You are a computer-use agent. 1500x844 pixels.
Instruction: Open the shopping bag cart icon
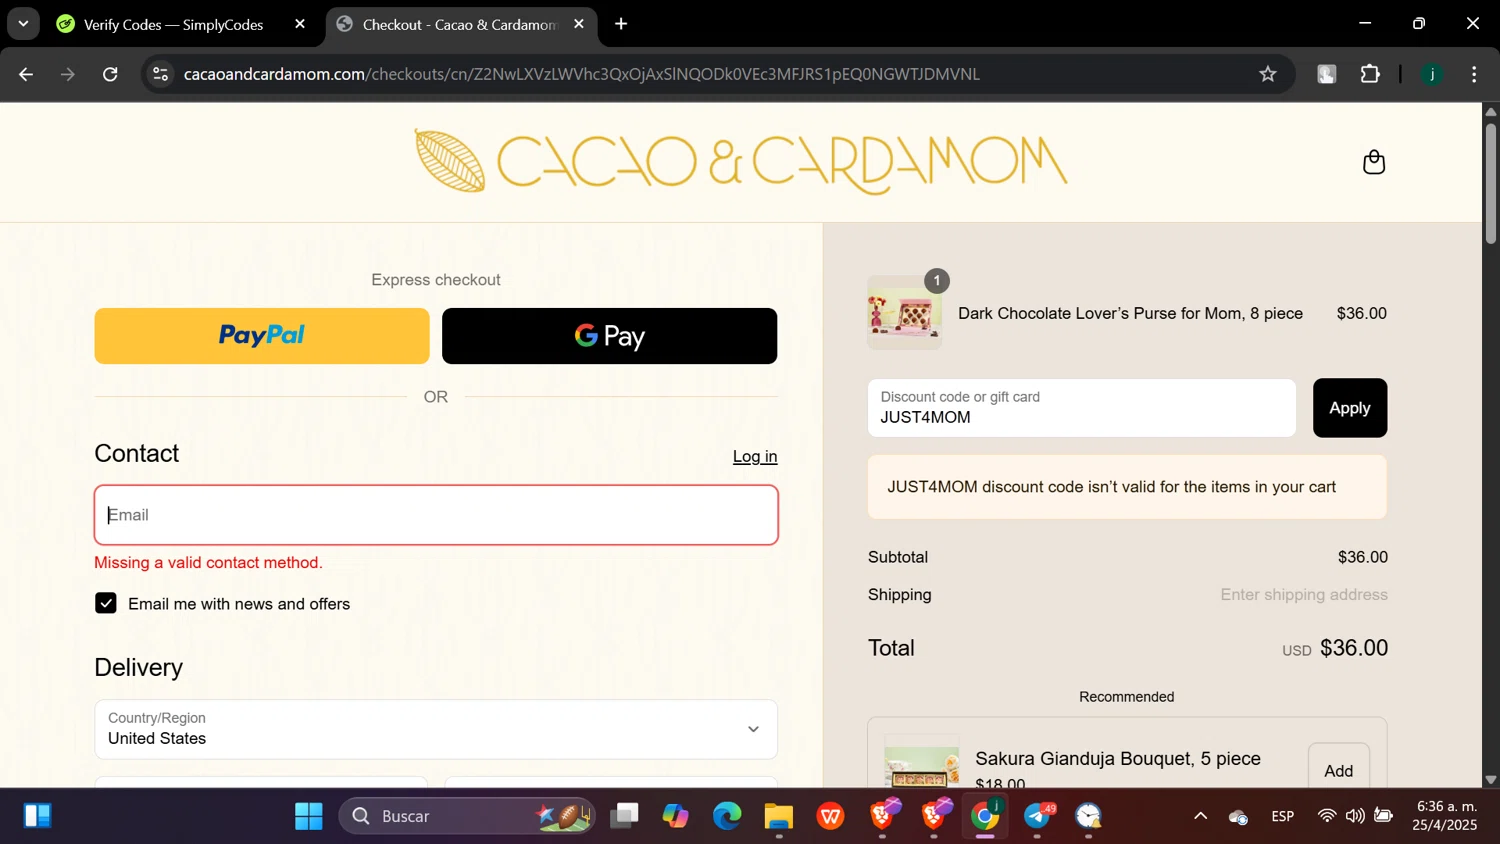coord(1374,162)
